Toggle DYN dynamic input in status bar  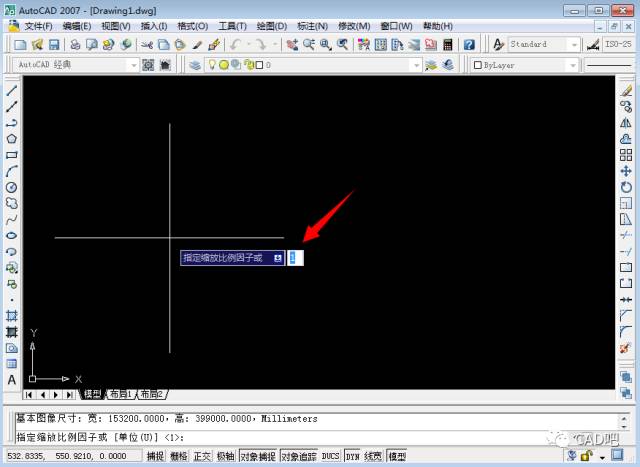[352, 456]
